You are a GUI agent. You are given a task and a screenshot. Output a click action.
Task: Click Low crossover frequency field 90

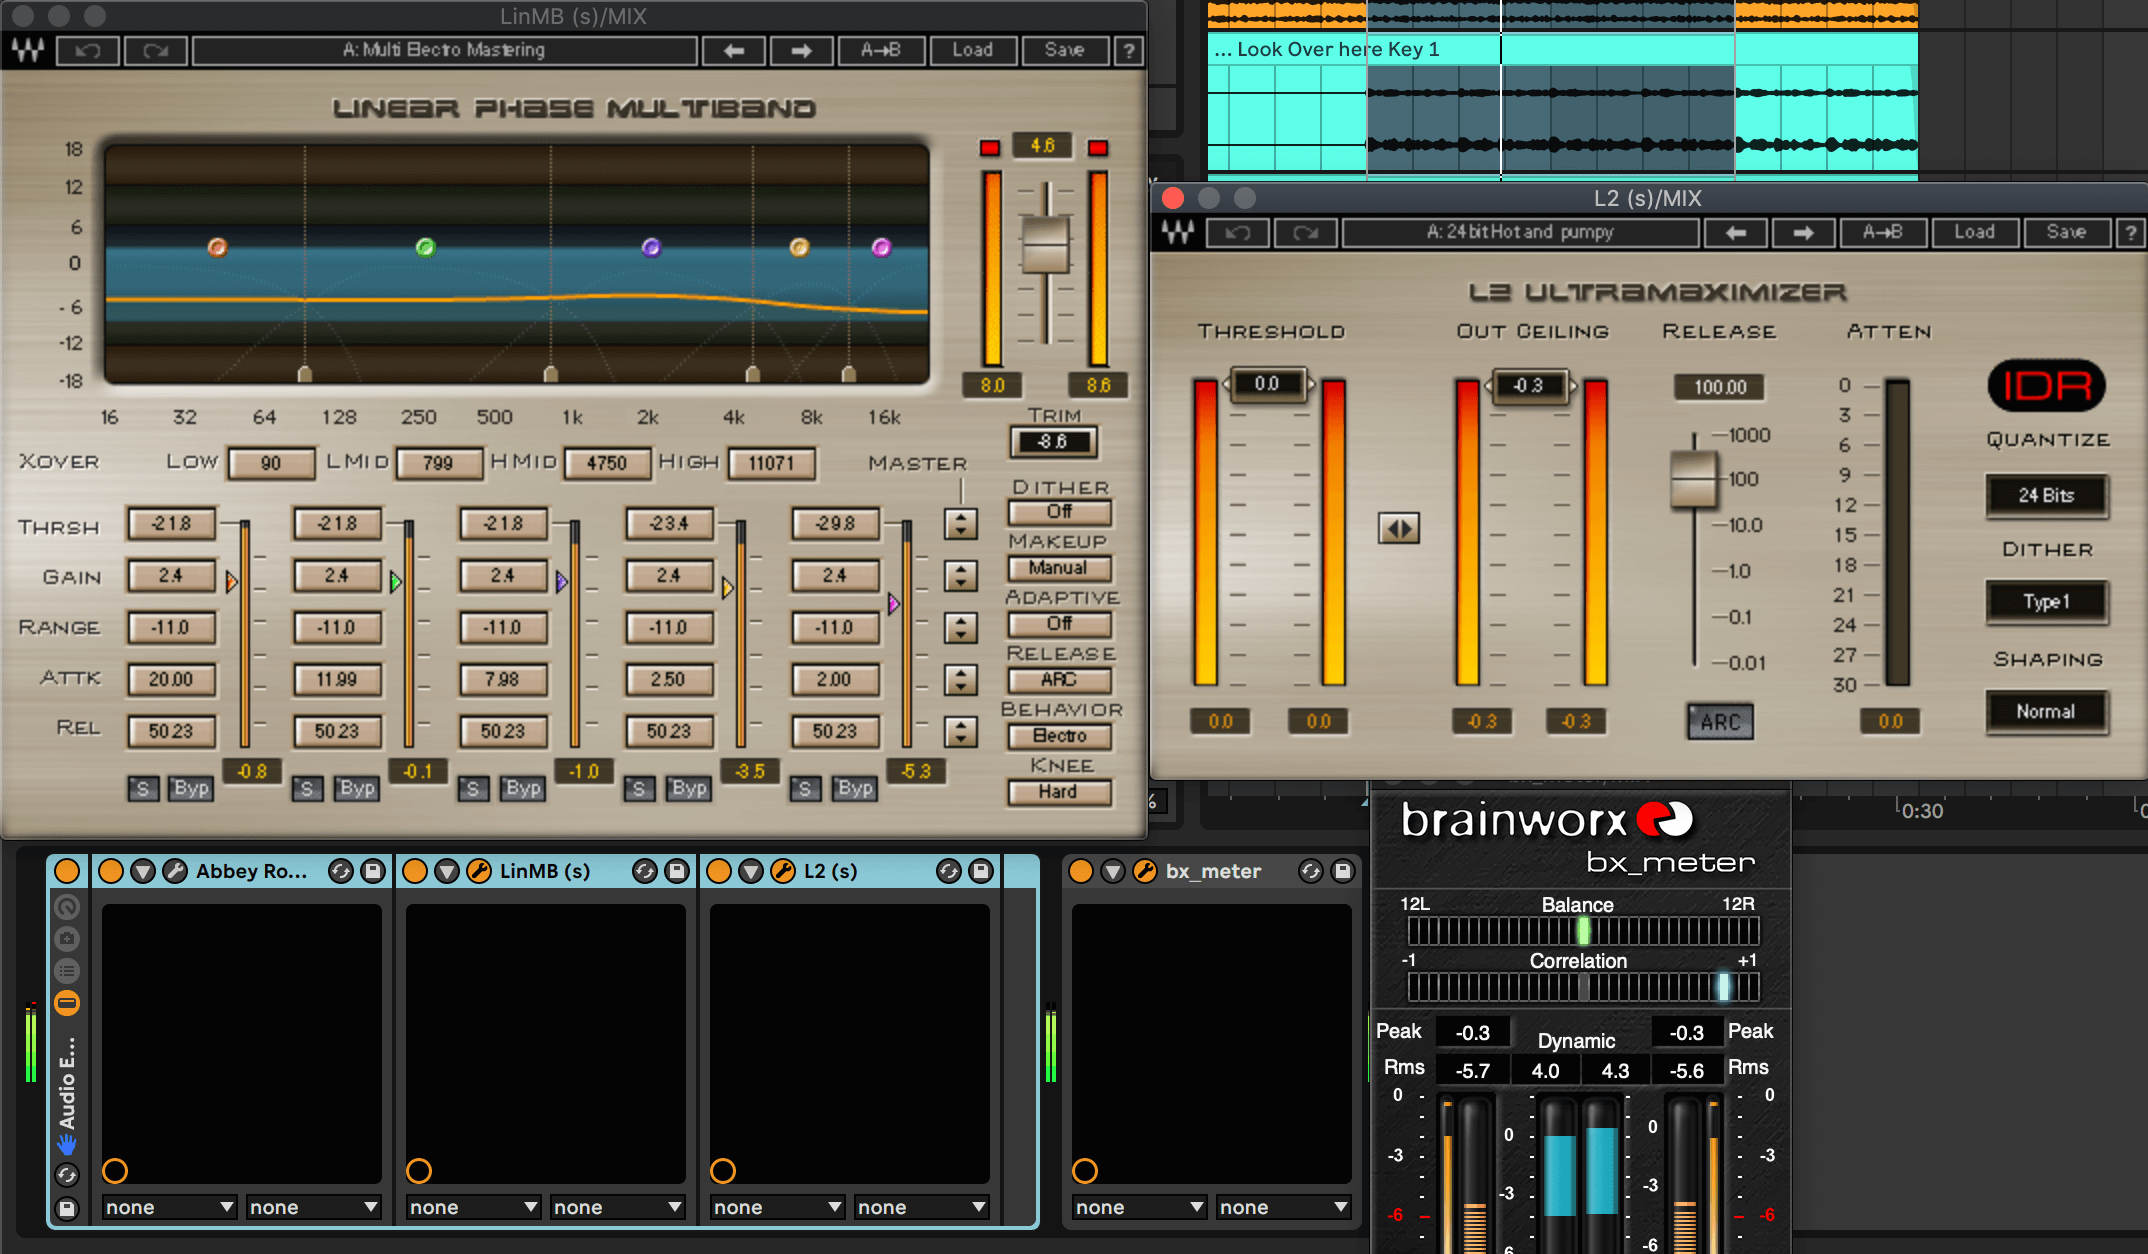pyautogui.click(x=271, y=464)
